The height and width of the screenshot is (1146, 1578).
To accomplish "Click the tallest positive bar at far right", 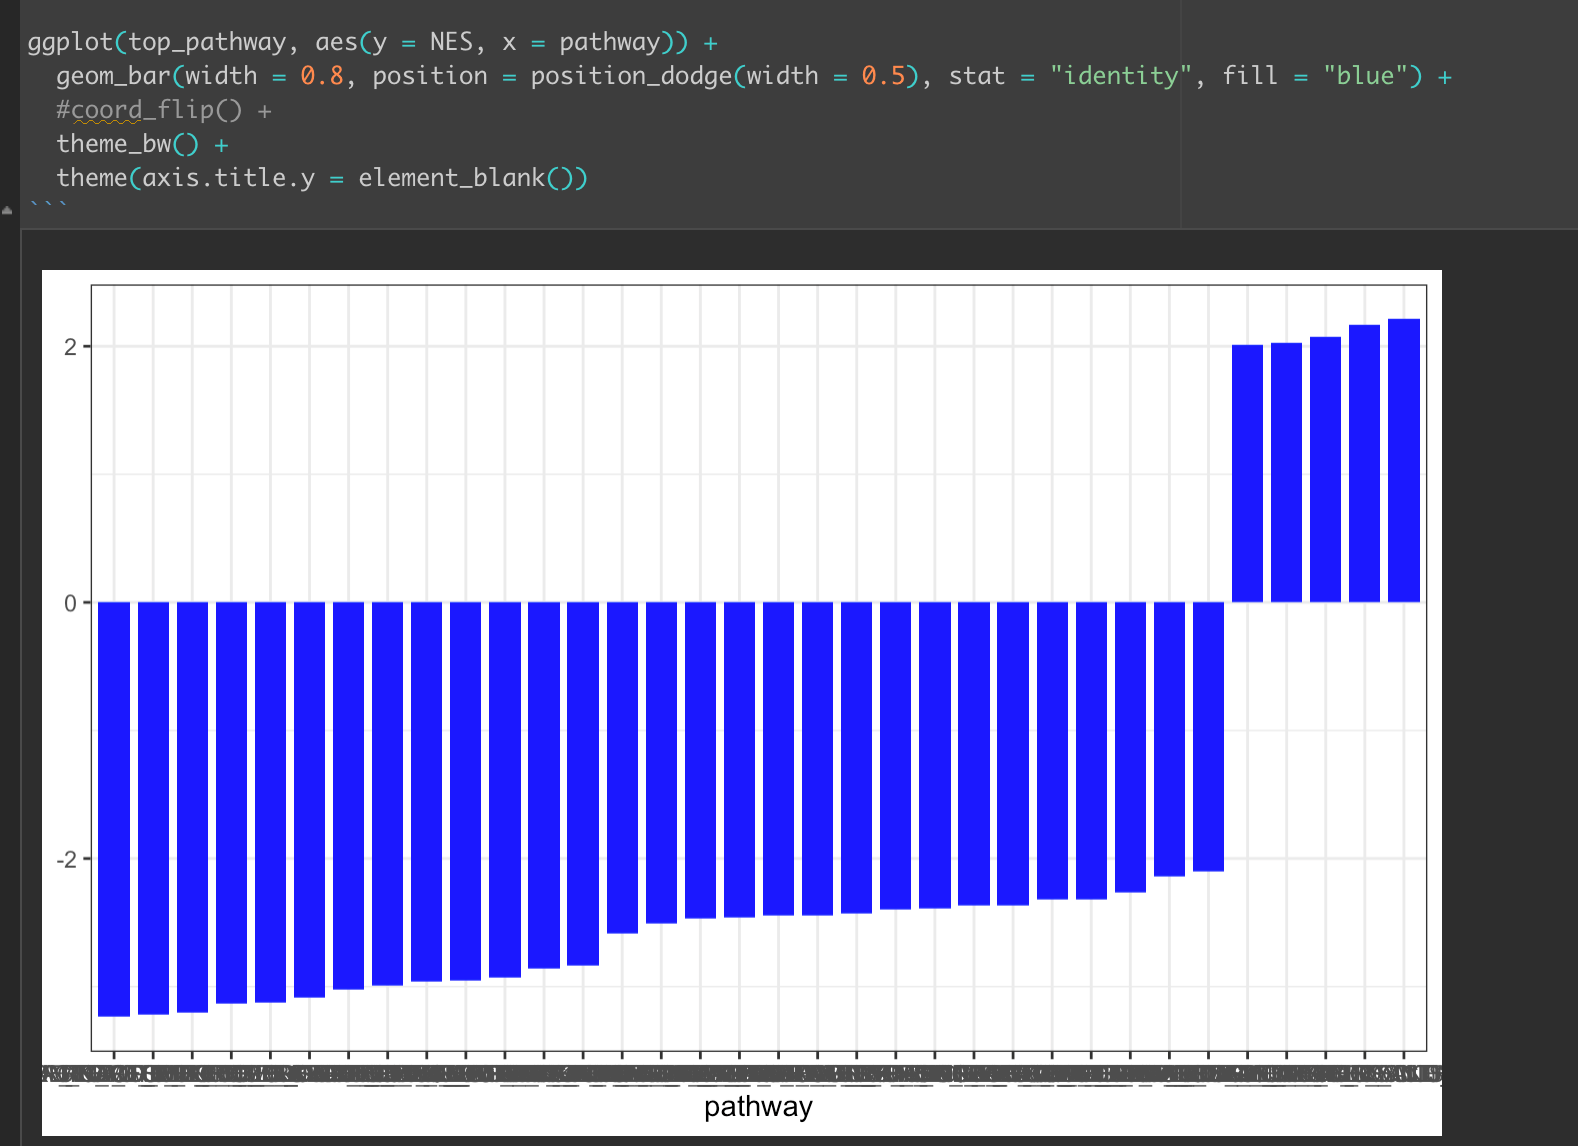I will pyautogui.click(x=1404, y=460).
